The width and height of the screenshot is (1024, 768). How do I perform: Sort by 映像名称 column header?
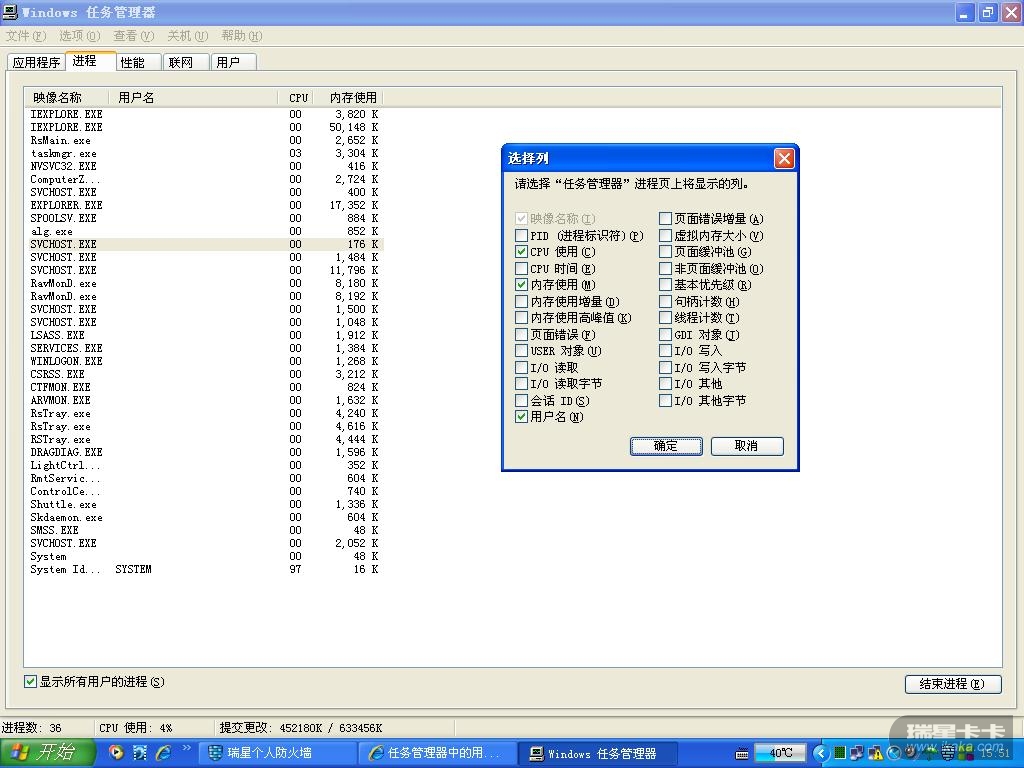click(x=67, y=97)
